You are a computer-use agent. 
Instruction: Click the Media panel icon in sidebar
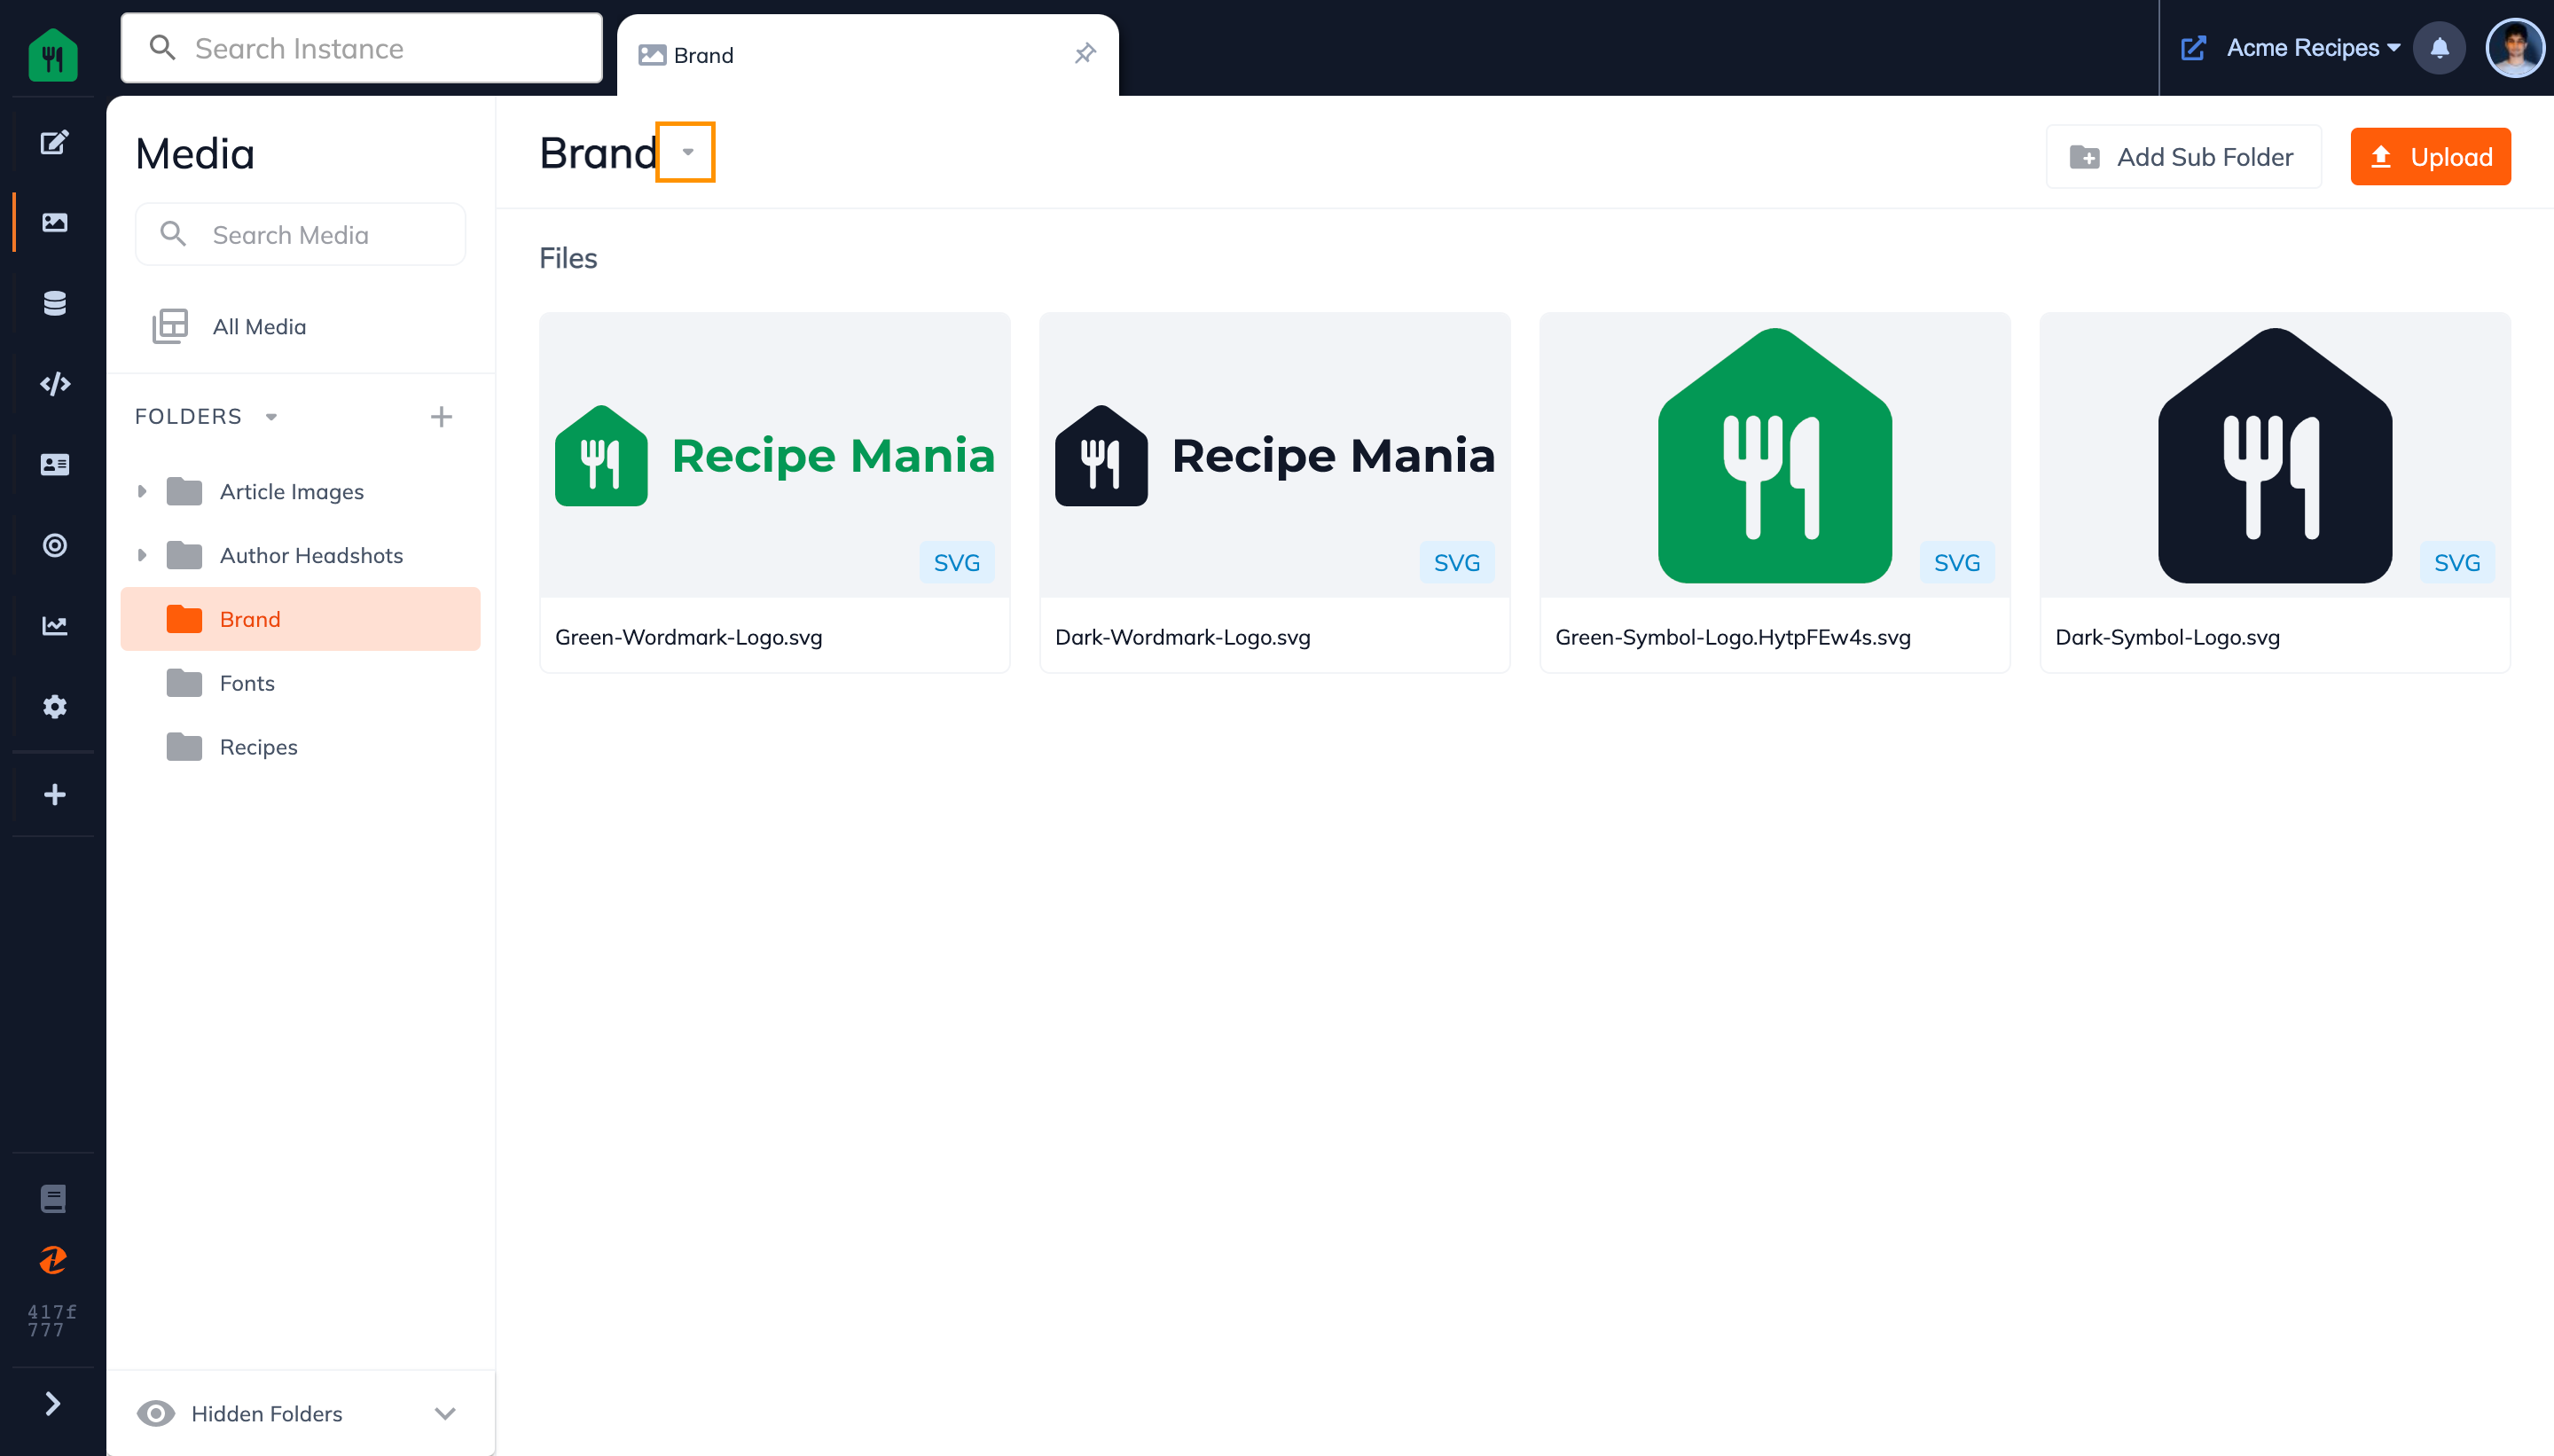coord(52,223)
